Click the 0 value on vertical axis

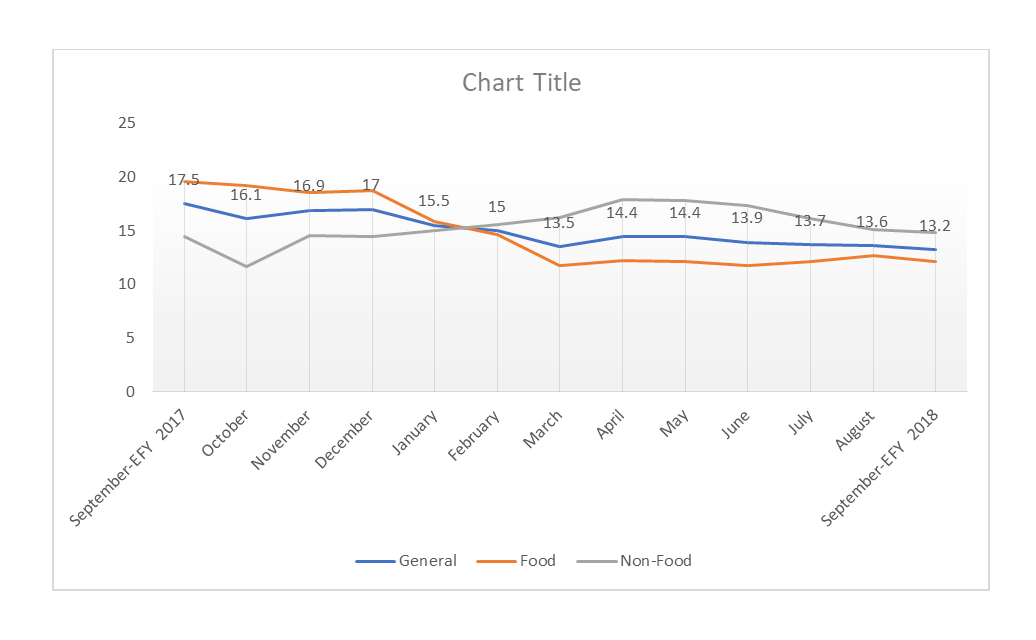pos(131,391)
